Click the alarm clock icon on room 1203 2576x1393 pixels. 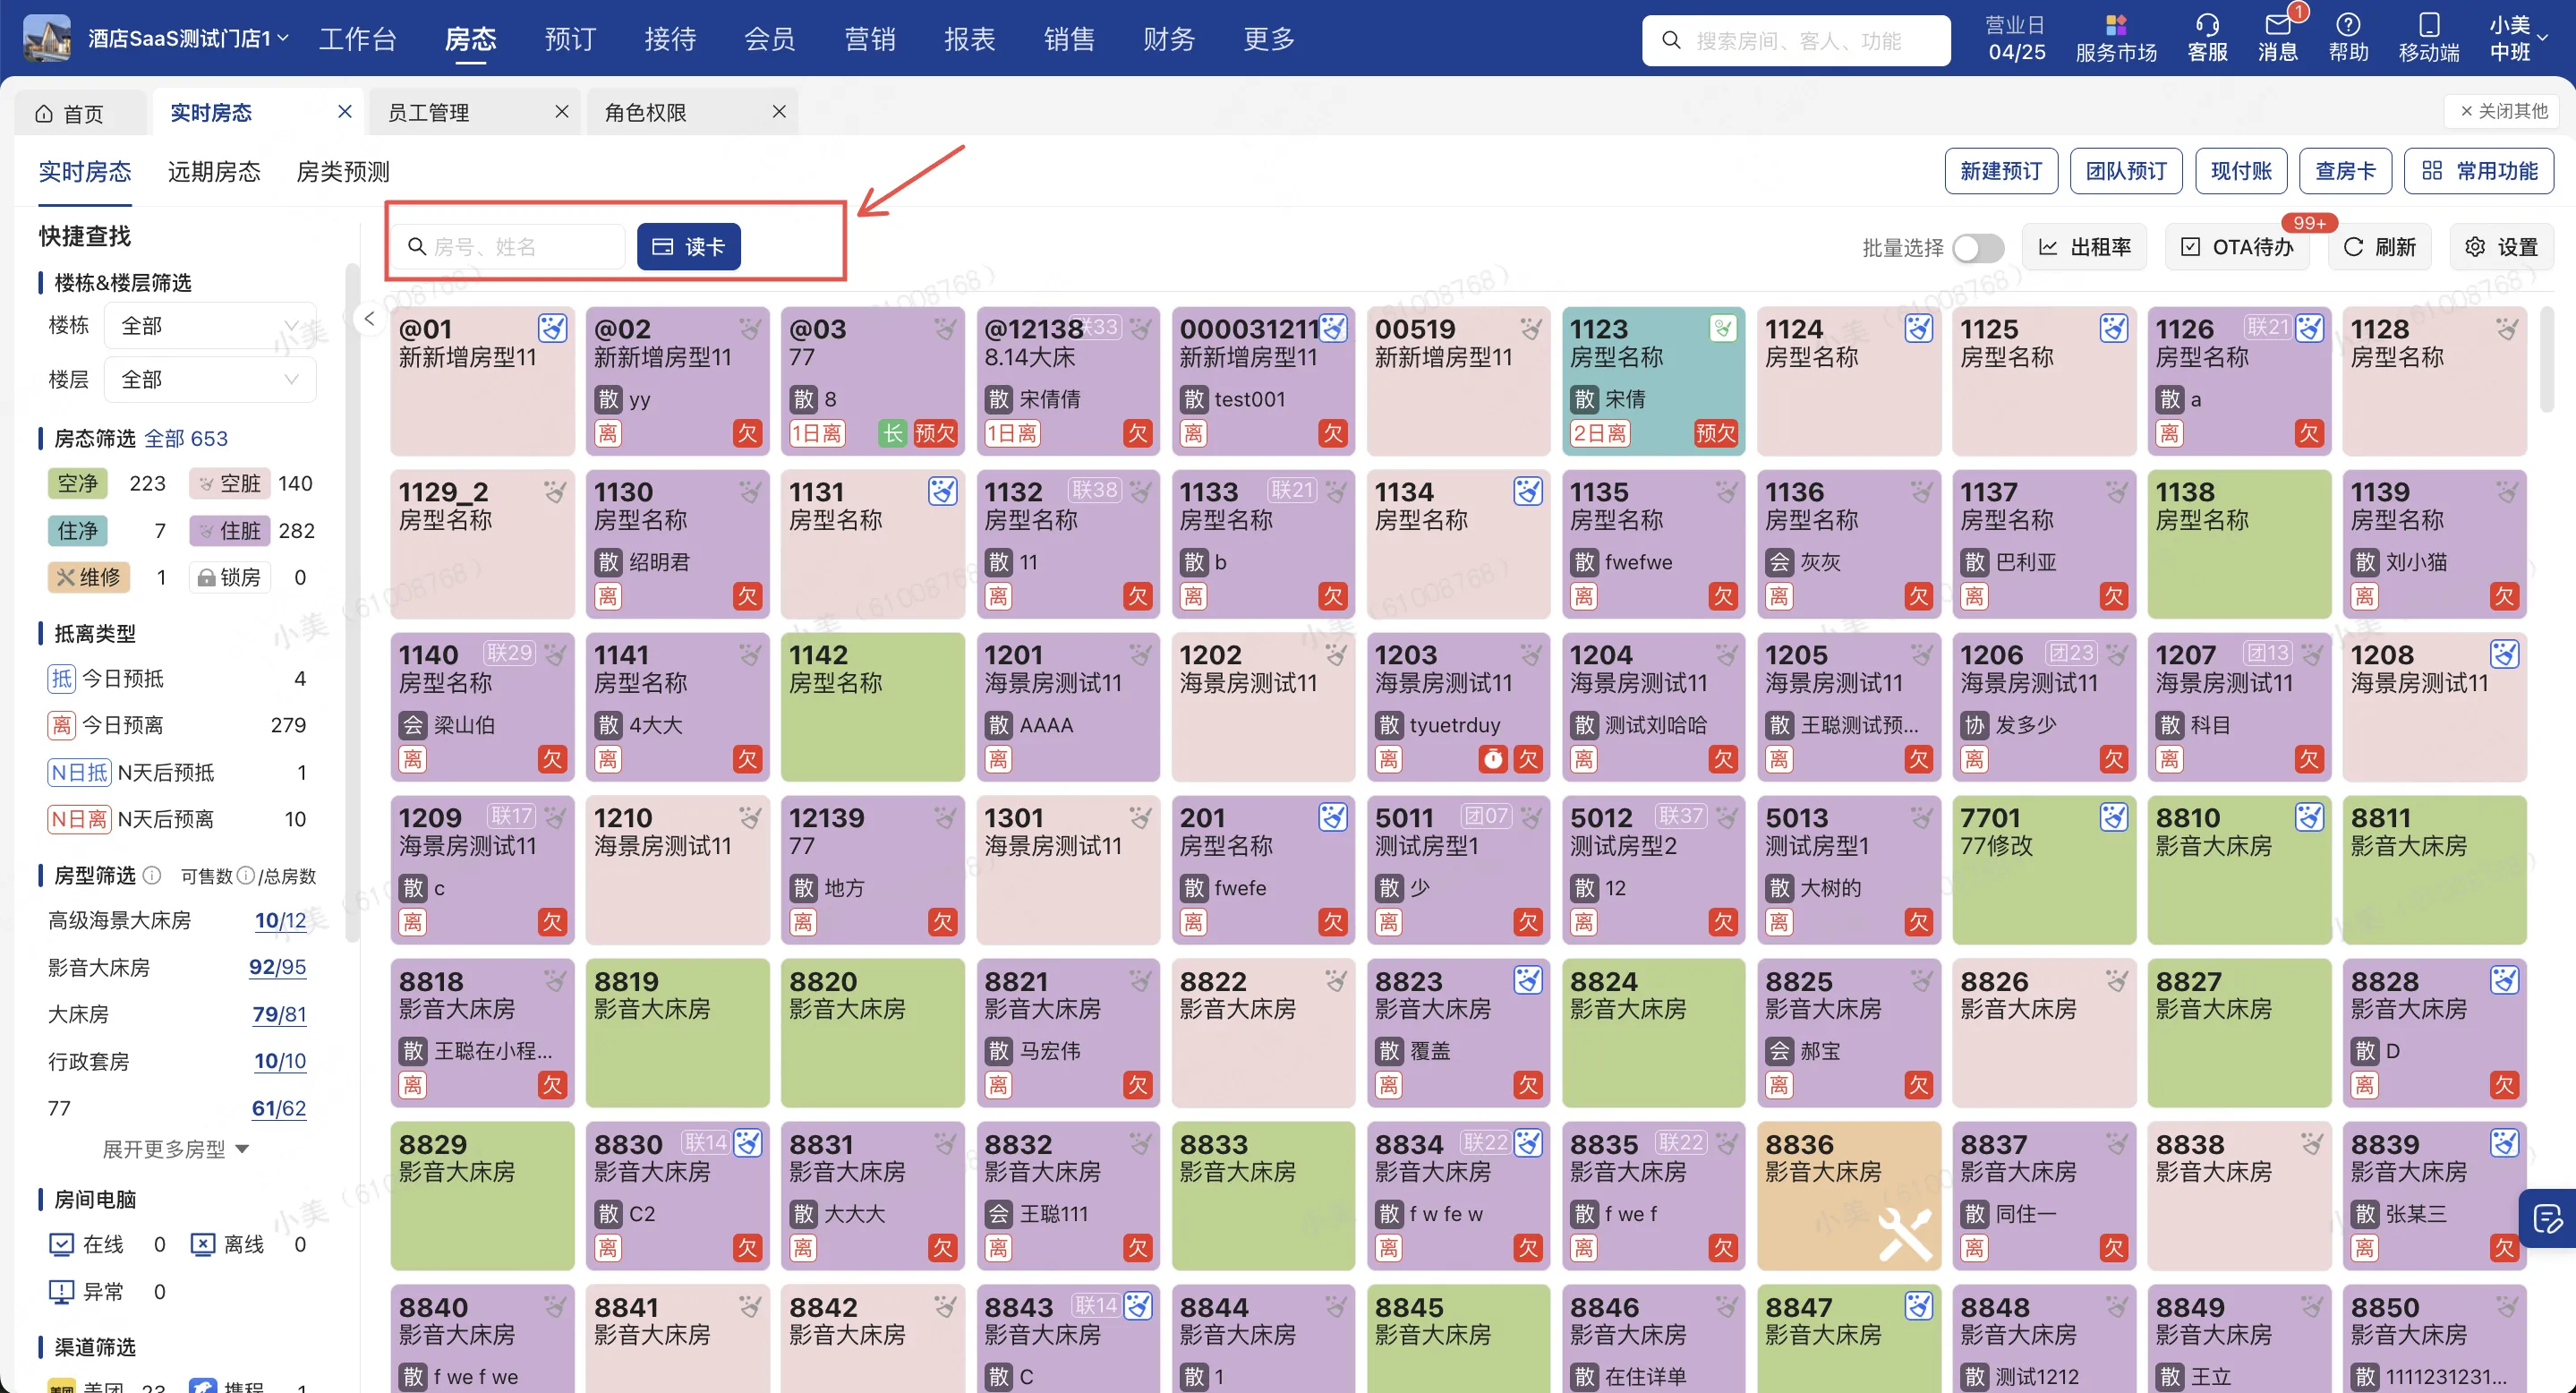click(1492, 759)
